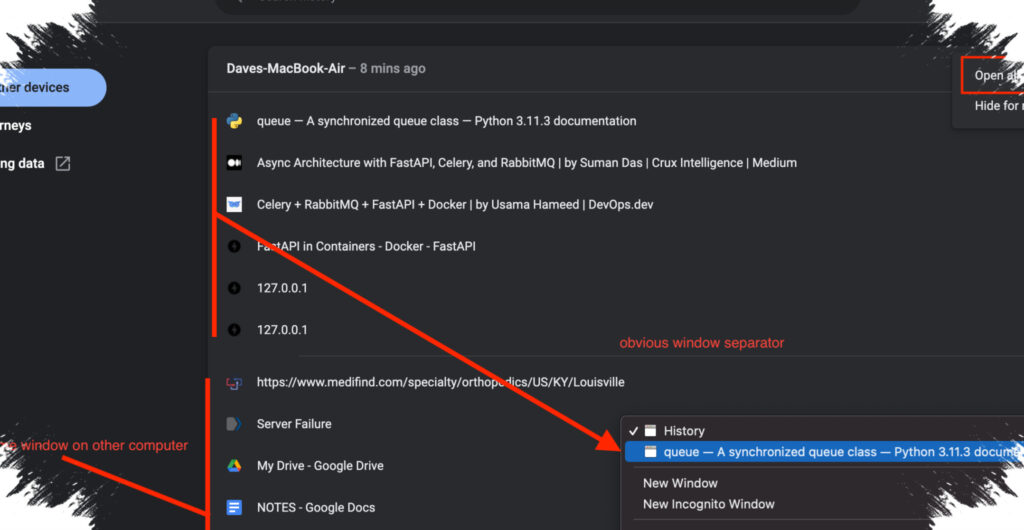1024x530 pixels.
Task: Click the window icon beside highlighted queue menu item
Action: point(650,452)
